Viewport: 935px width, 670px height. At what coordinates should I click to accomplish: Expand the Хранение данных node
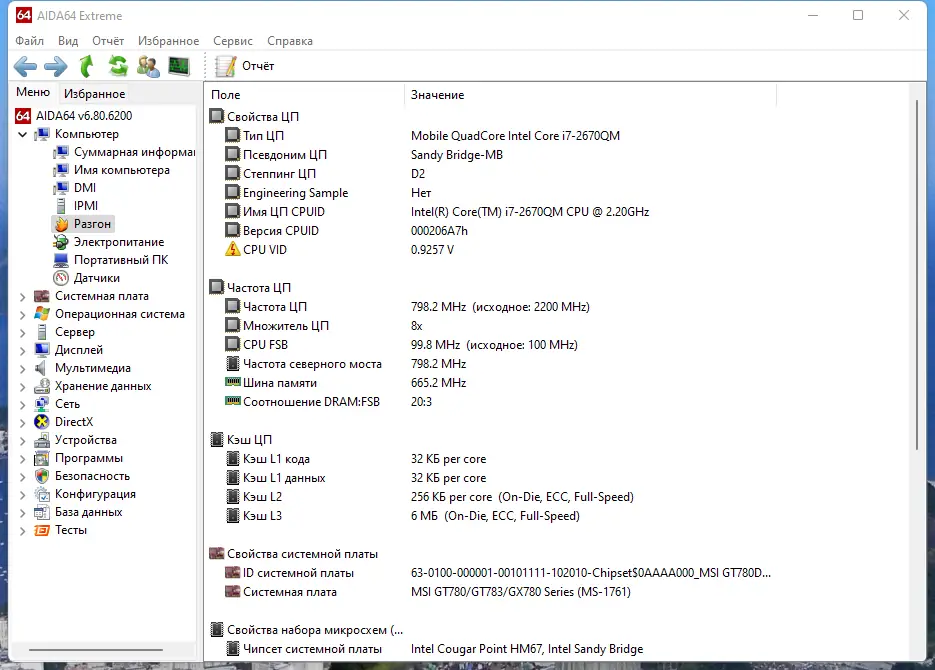[x=22, y=386]
